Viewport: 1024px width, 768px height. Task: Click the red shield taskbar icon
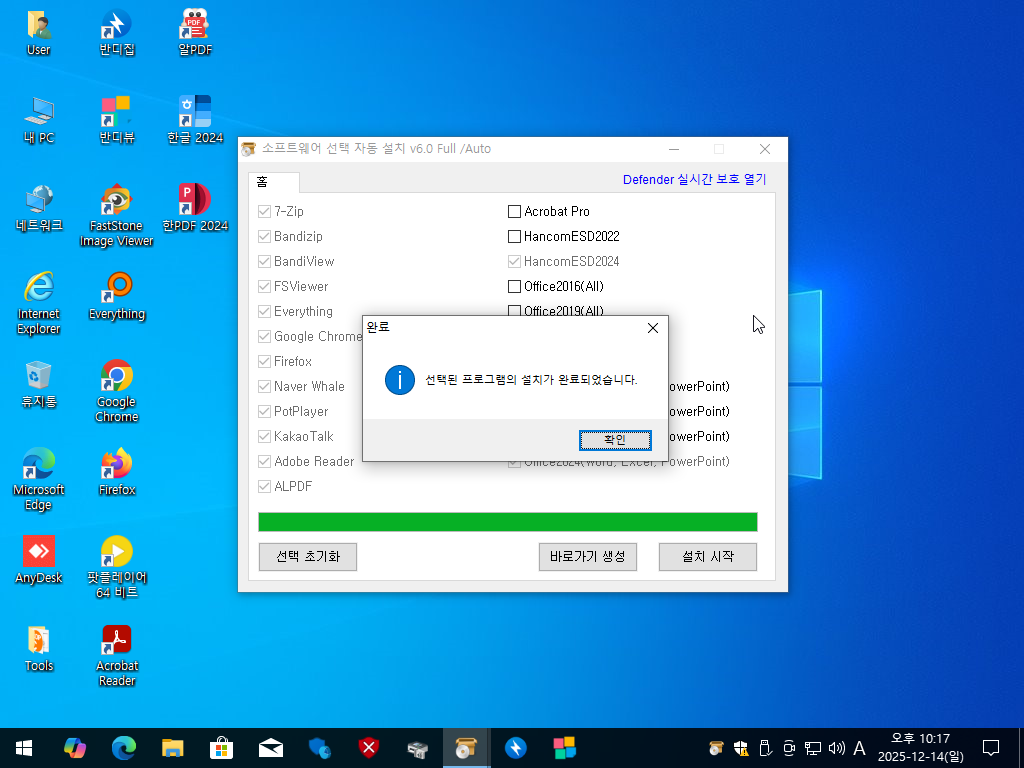(368, 748)
